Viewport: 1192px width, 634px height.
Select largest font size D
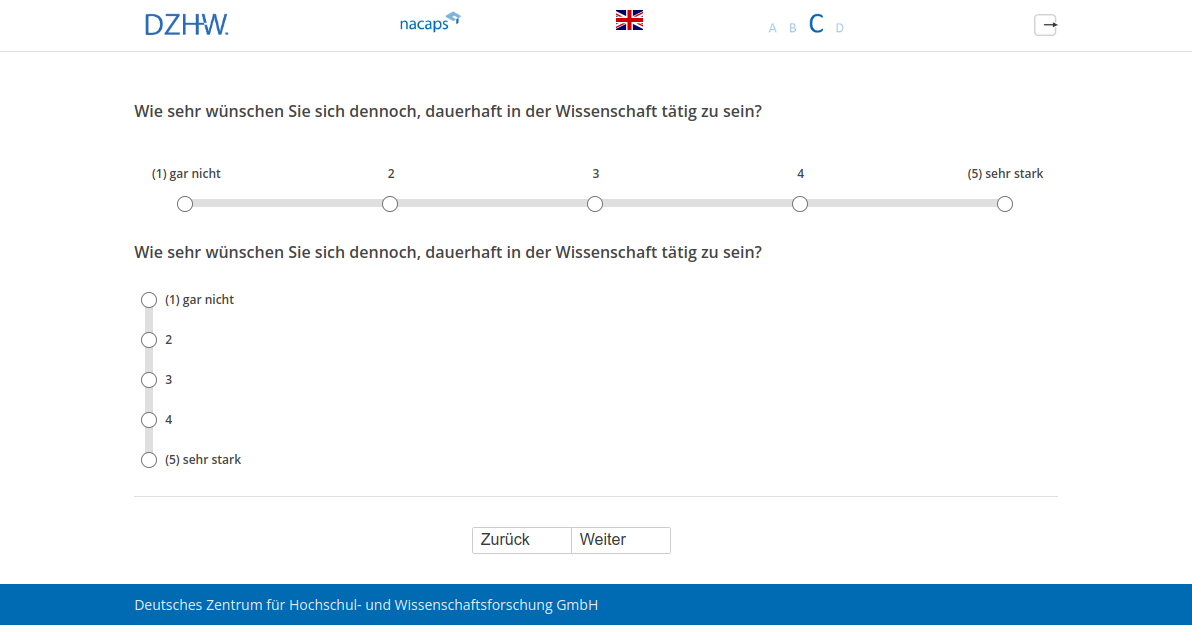839,28
